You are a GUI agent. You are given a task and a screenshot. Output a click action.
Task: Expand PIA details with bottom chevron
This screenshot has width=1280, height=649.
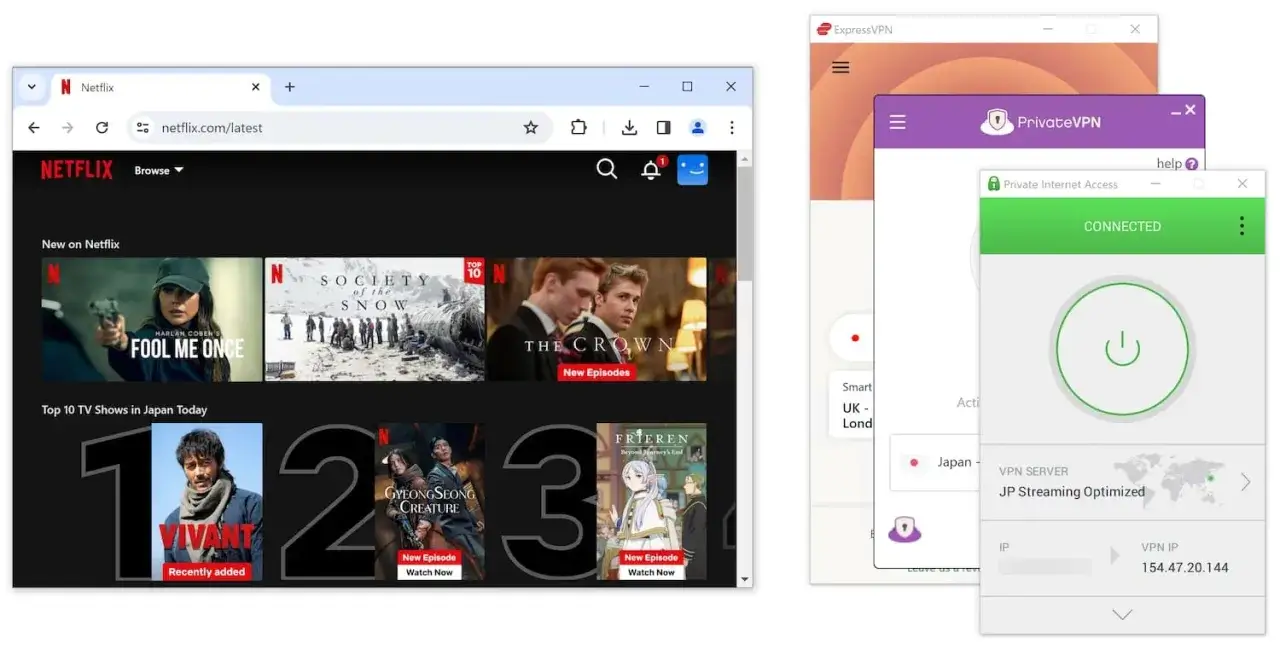[x=1122, y=614]
